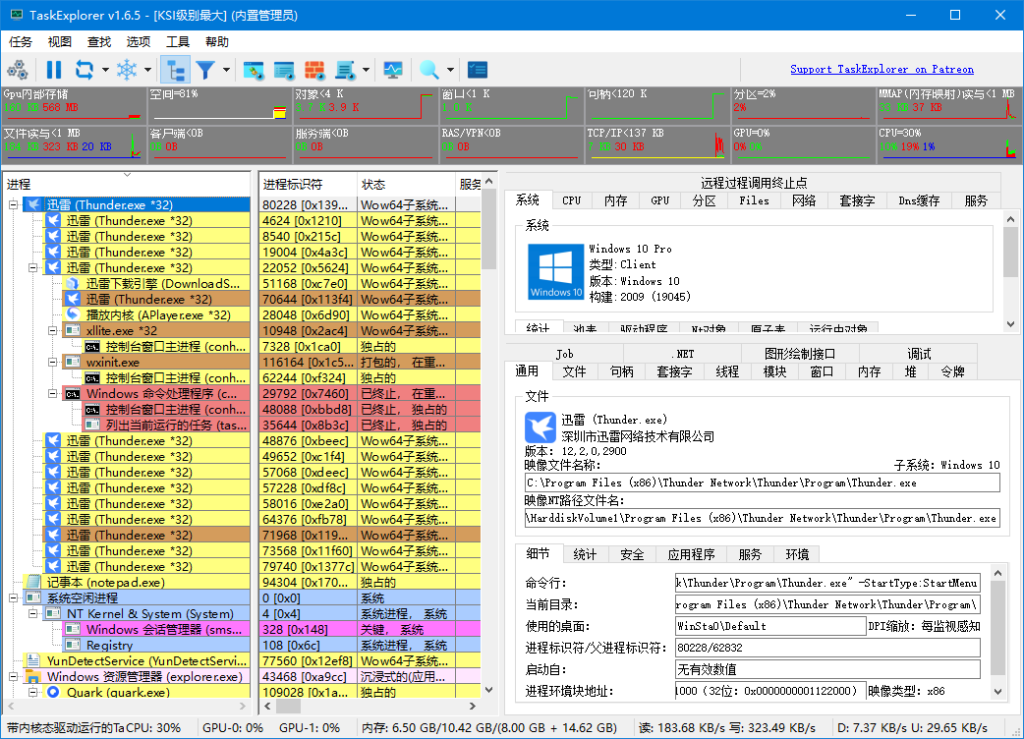Click the snowflake freeze icon
Viewport: 1024px width, 739px height.
point(126,69)
